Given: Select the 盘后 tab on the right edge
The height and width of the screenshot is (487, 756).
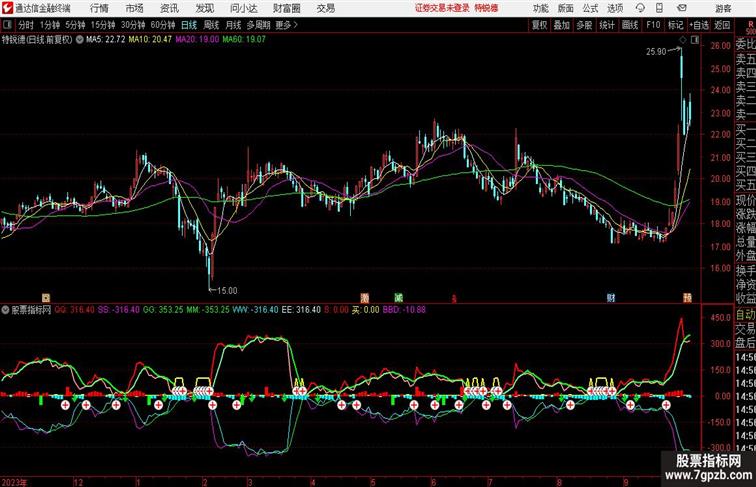Looking at the screenshot, I should pos(745,343).
